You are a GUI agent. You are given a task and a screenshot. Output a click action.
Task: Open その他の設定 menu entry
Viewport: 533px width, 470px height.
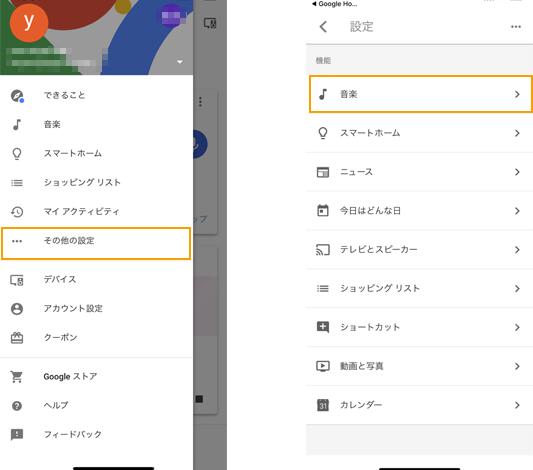96,244
